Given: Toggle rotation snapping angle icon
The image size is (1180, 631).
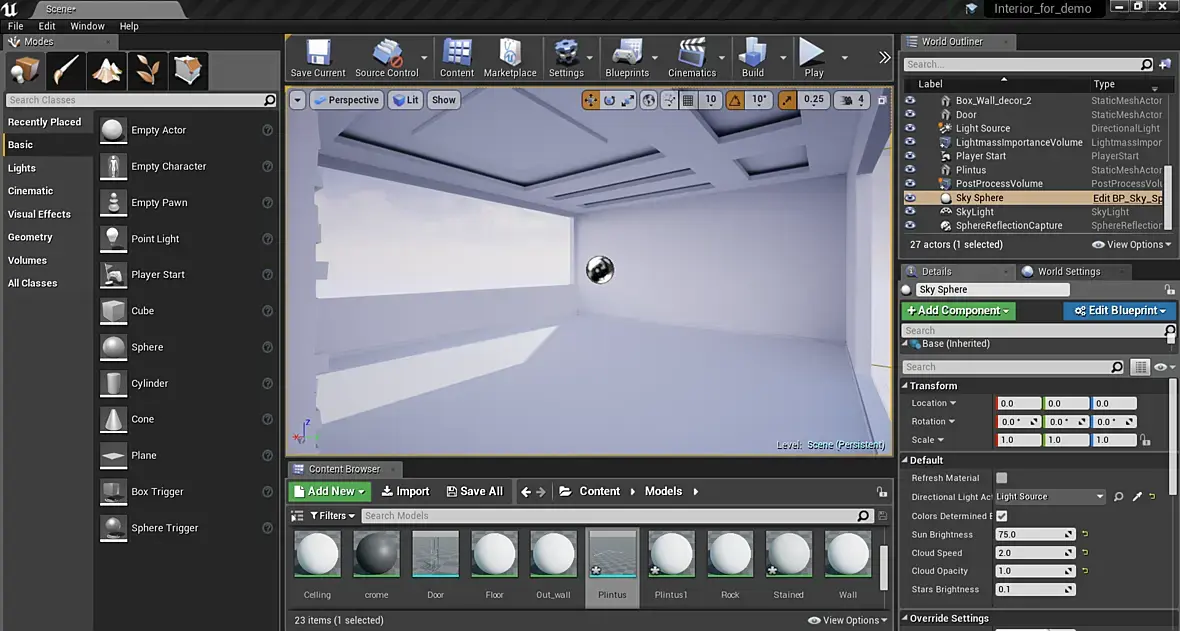Looking at the screenshot, I should pos(735,100).
